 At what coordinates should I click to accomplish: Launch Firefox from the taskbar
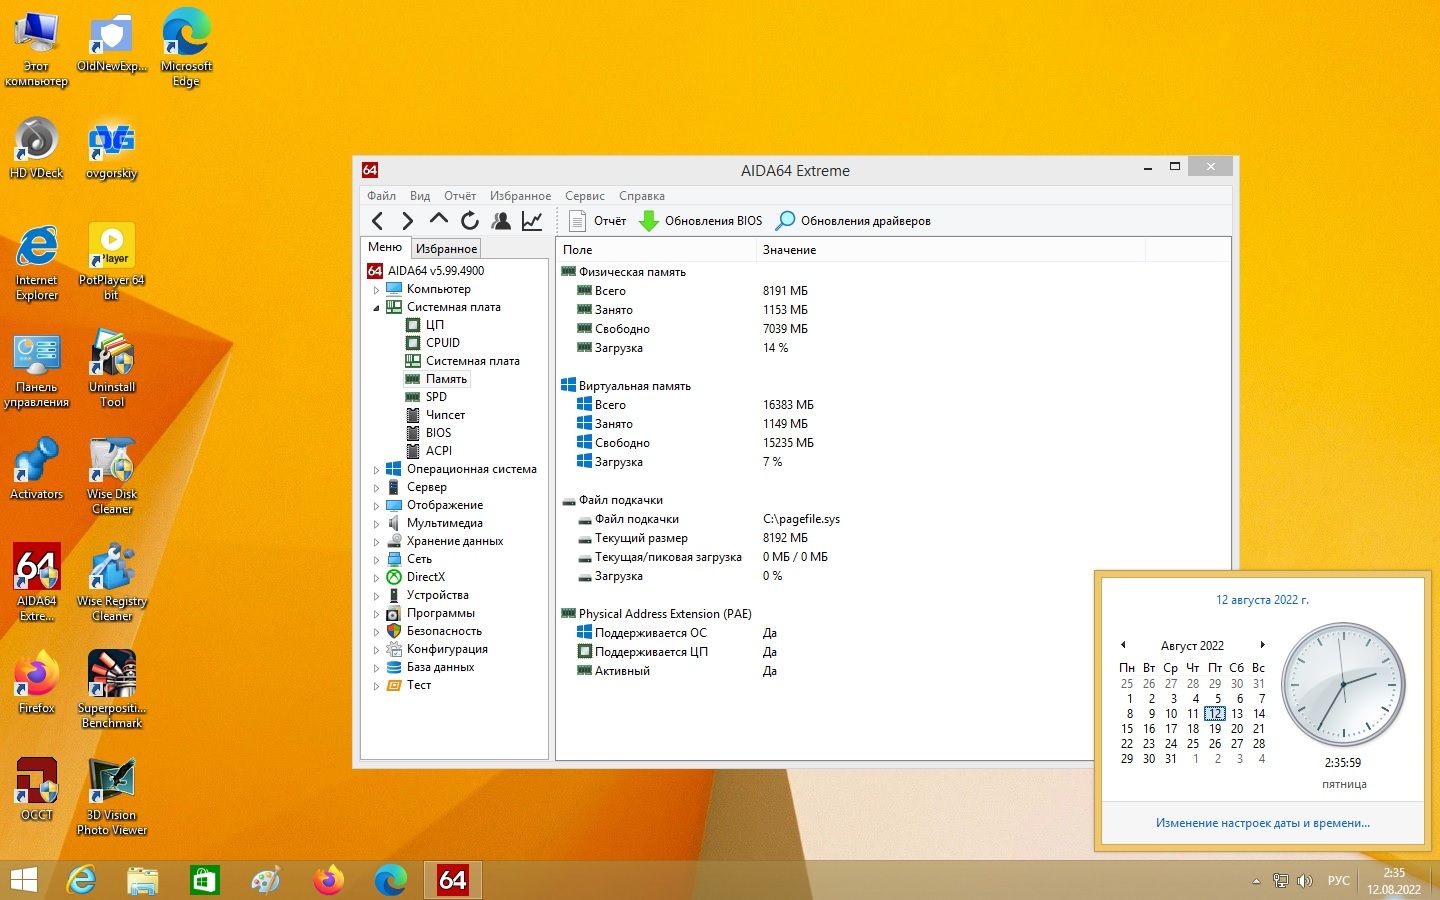[x=328, y=880]
